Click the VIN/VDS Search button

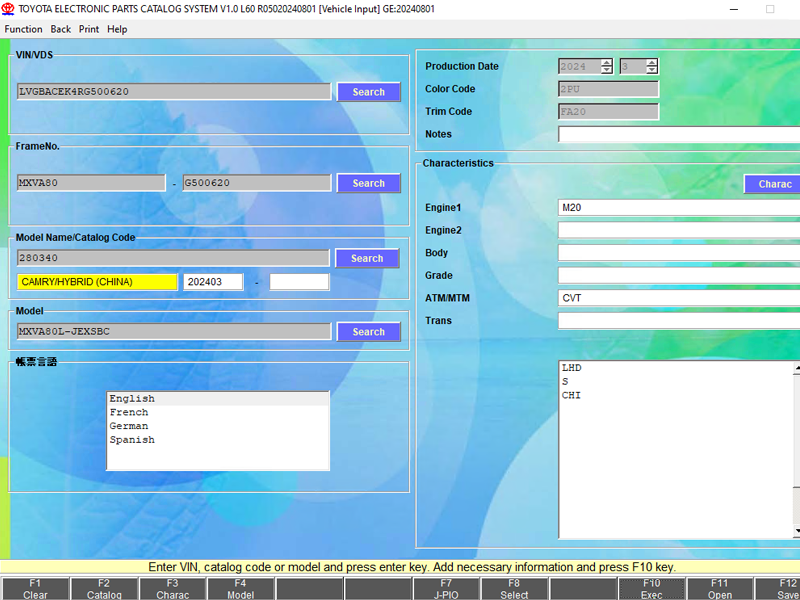tap(368, 92)
